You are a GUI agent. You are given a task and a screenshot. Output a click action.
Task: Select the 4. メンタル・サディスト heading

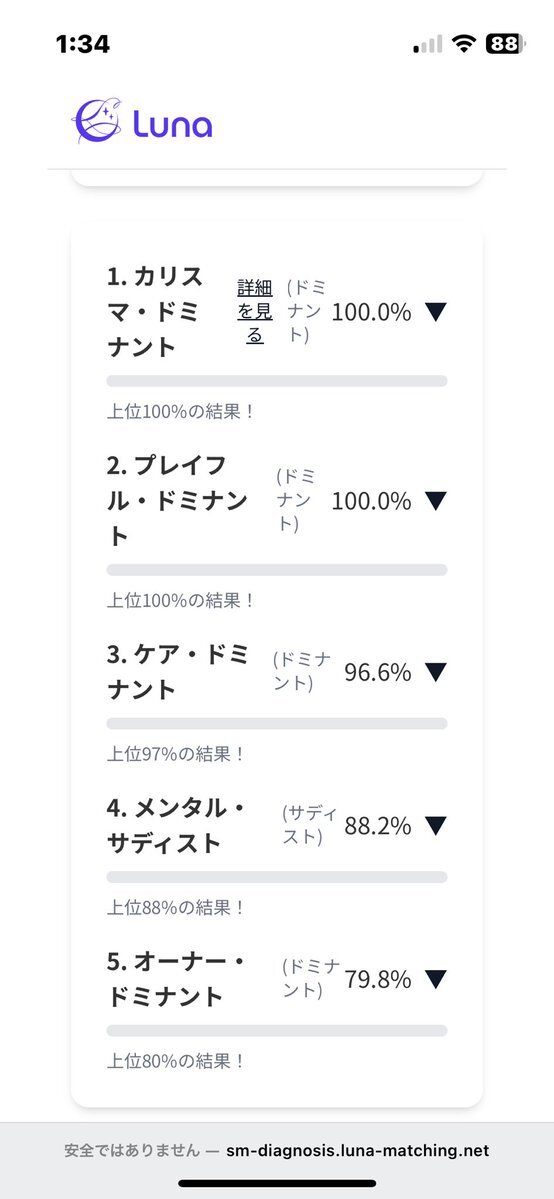pos(178,826)
